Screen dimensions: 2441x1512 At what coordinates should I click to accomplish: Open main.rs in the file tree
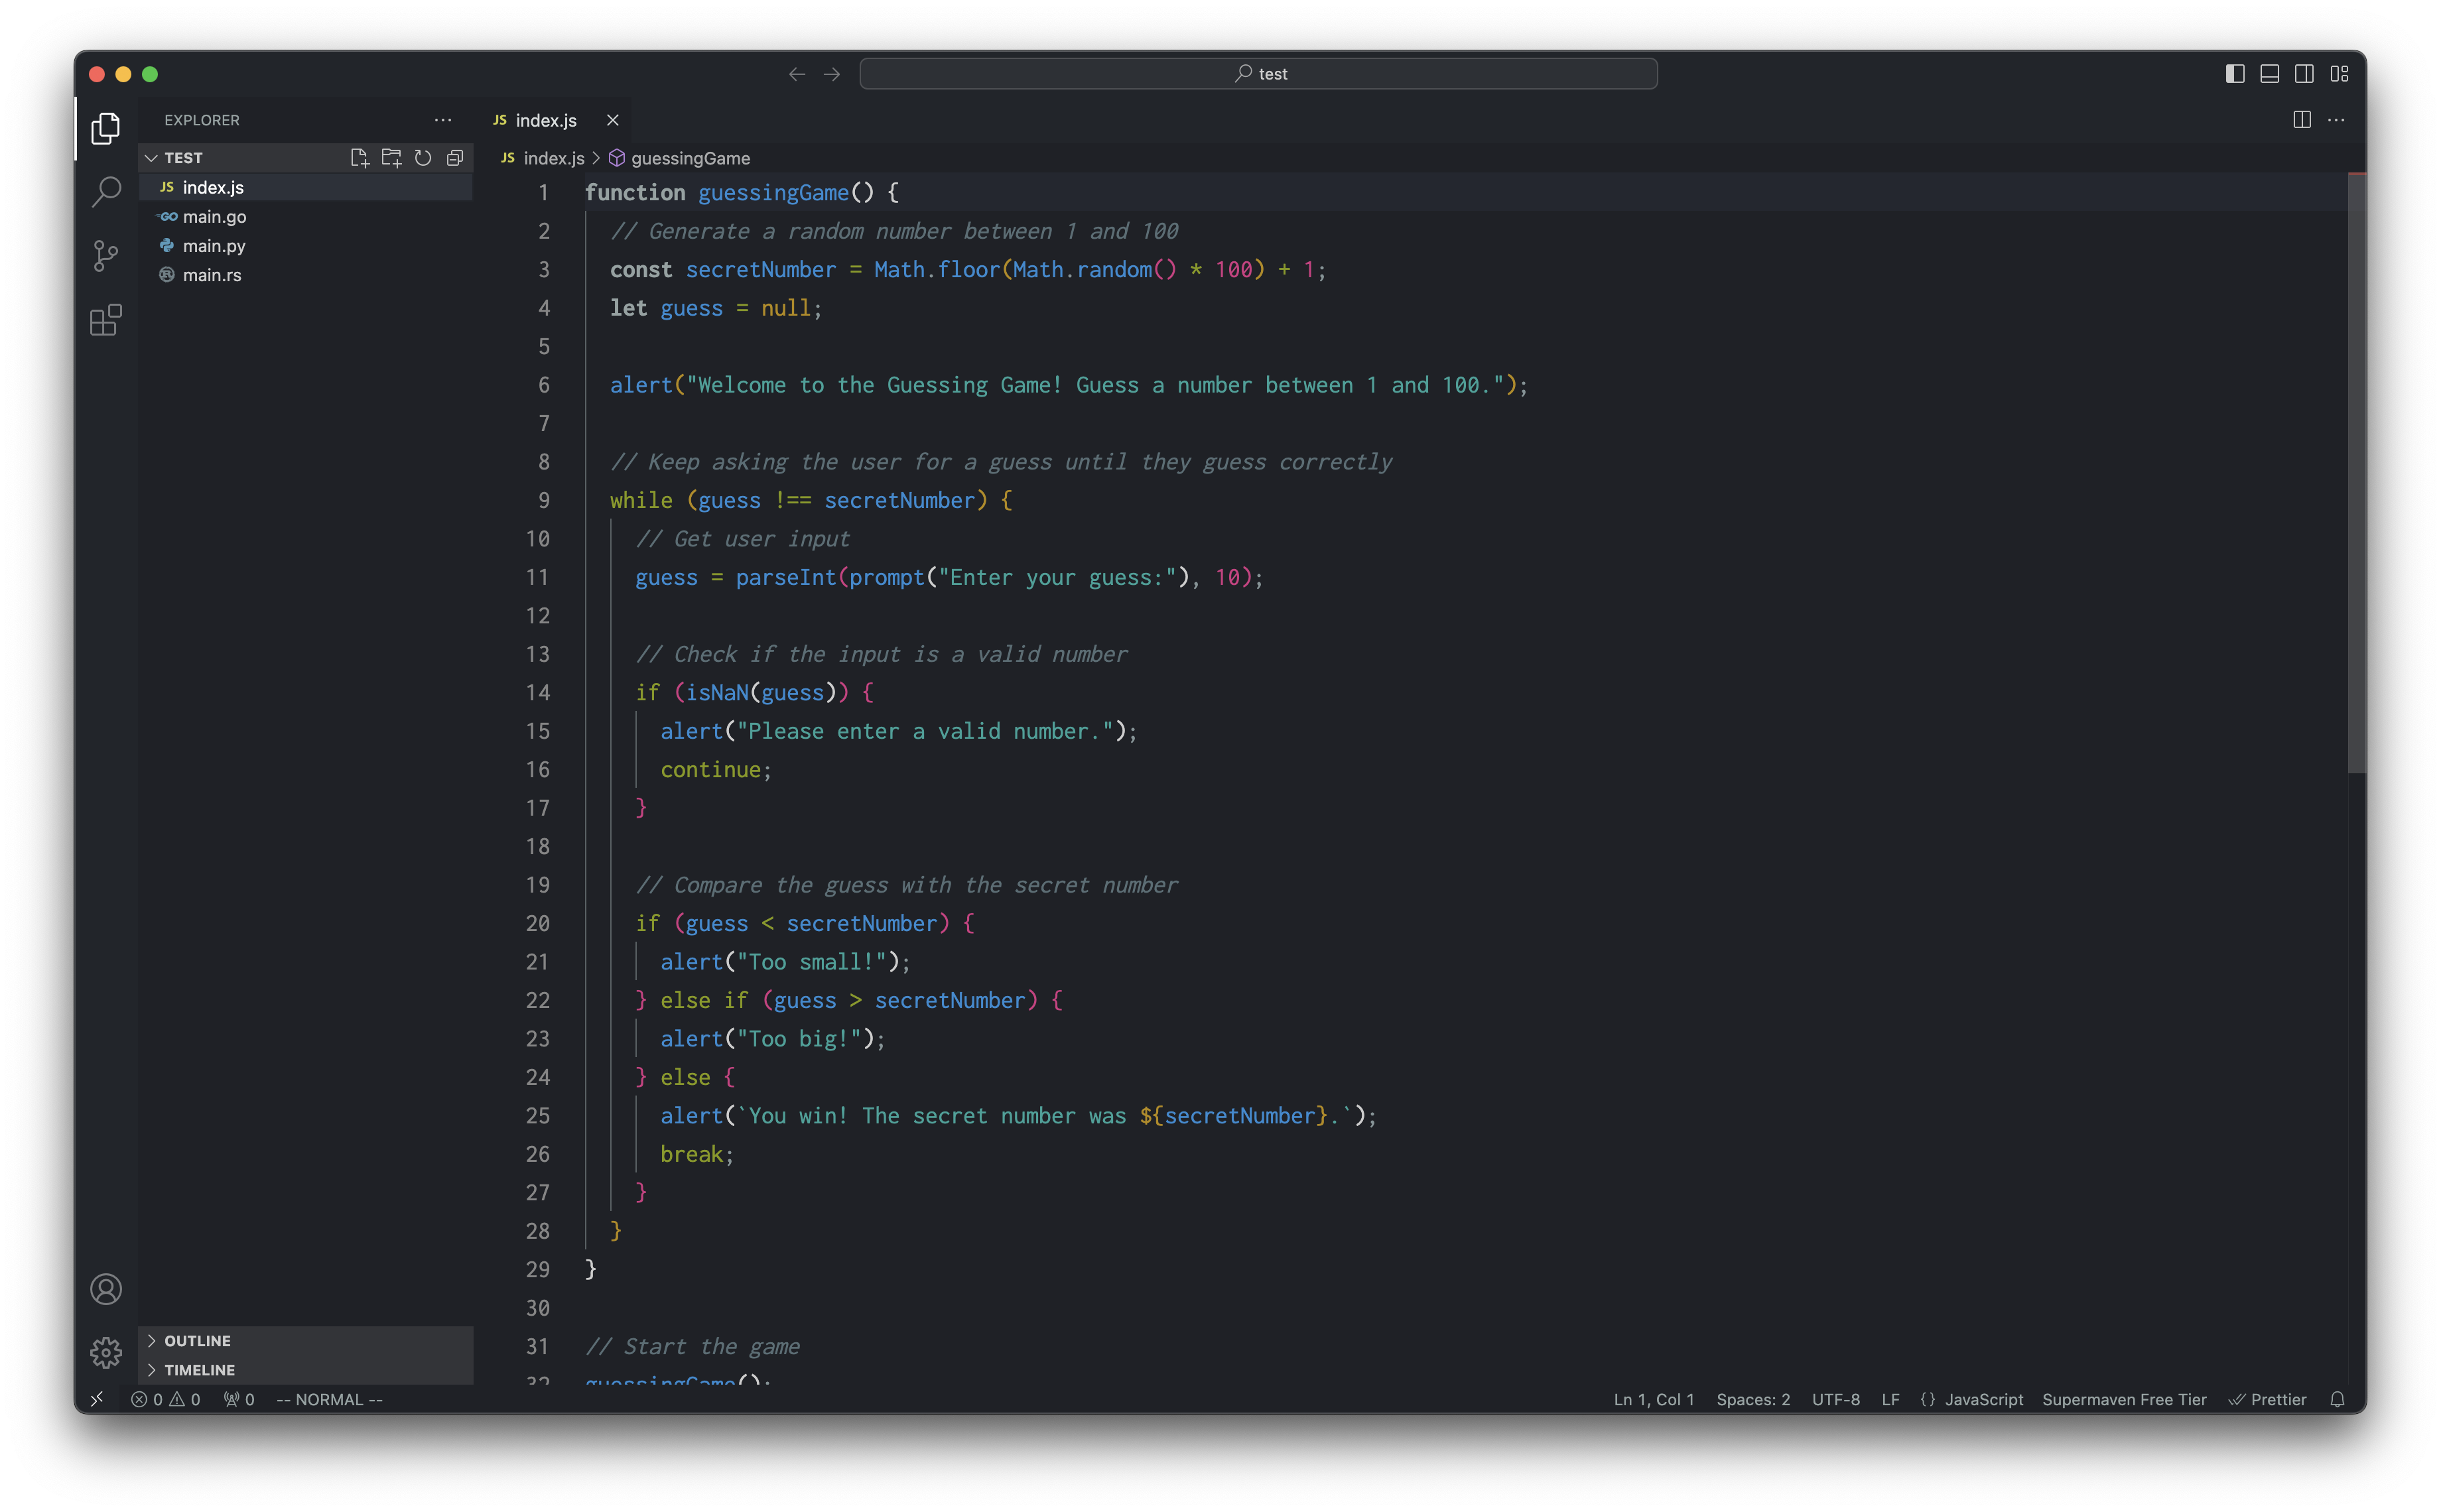click(x=306, y=274)
